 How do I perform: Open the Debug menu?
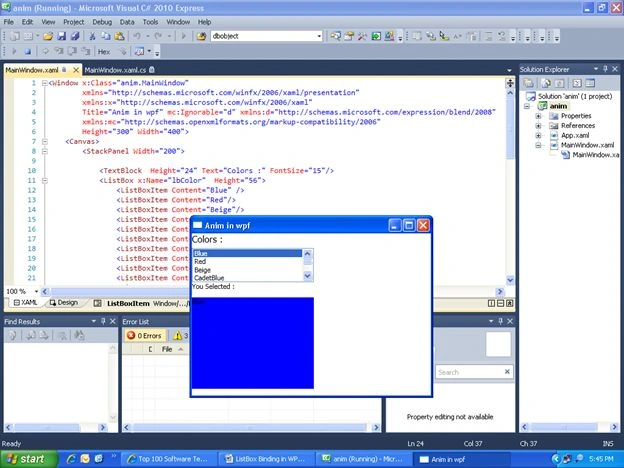pos(102,22)
